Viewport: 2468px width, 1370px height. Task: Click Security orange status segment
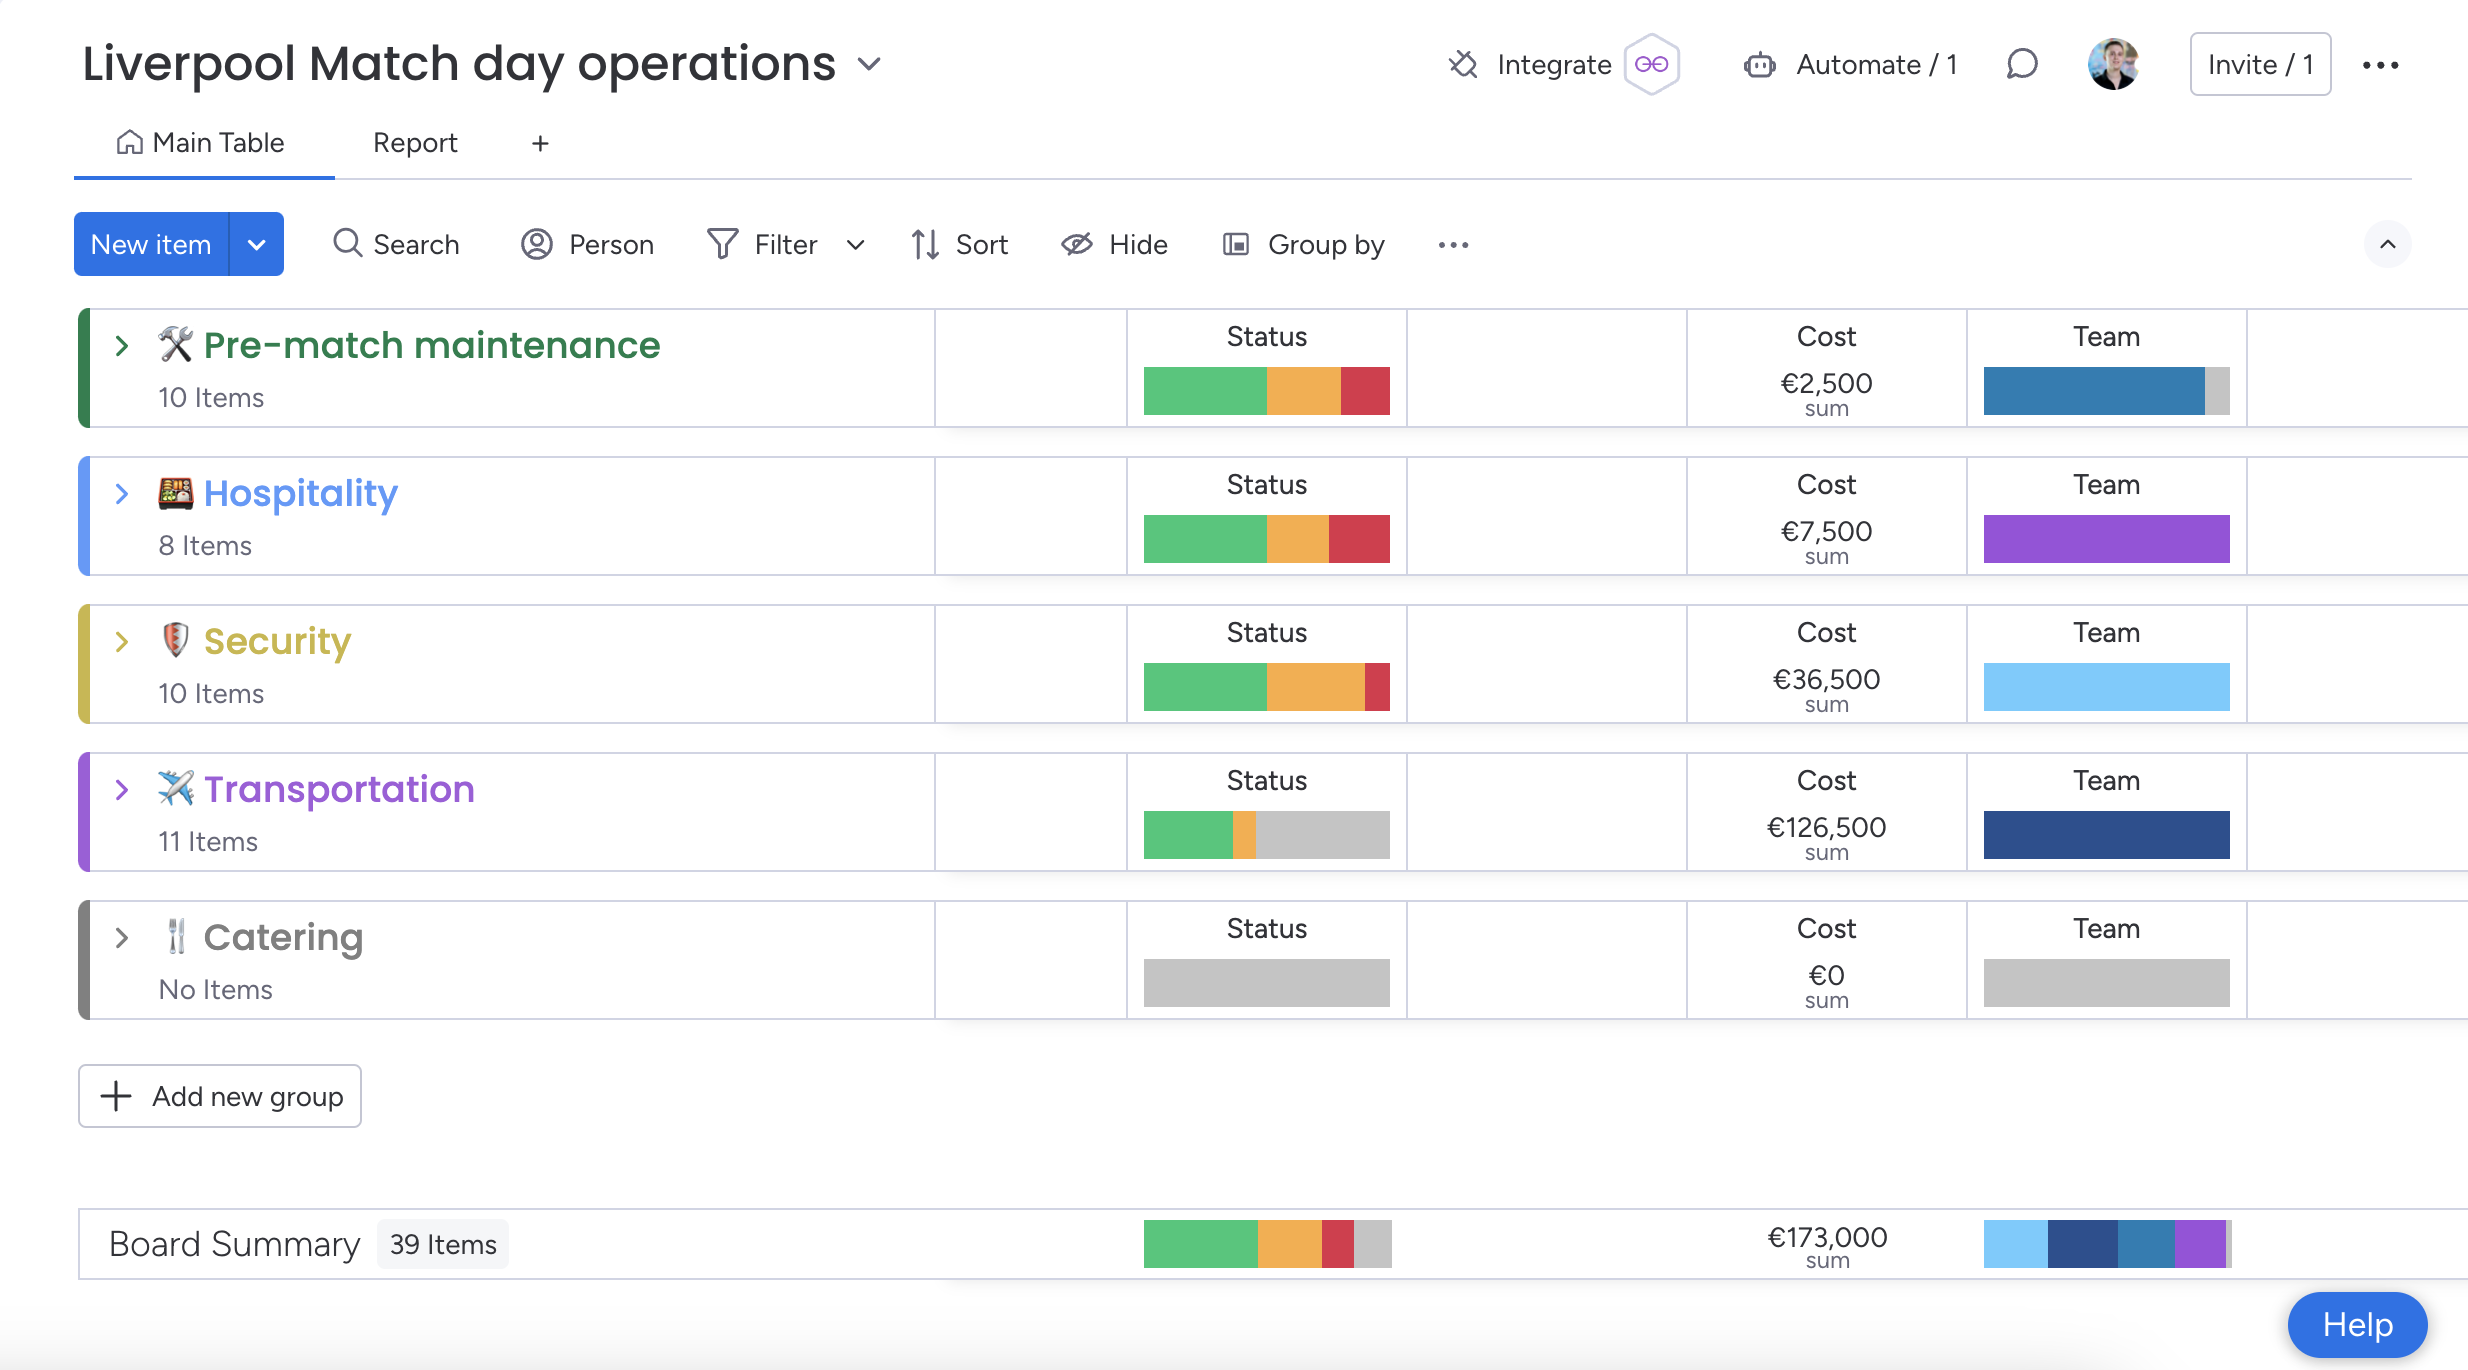coord(1316,687)
